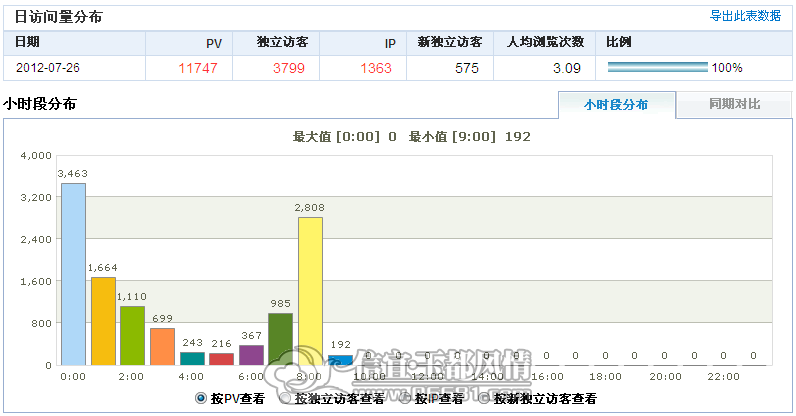The height and width of the screenshot is (416, 796).
Task: Click the unique visitor value 3799
Action: (288, 68)
